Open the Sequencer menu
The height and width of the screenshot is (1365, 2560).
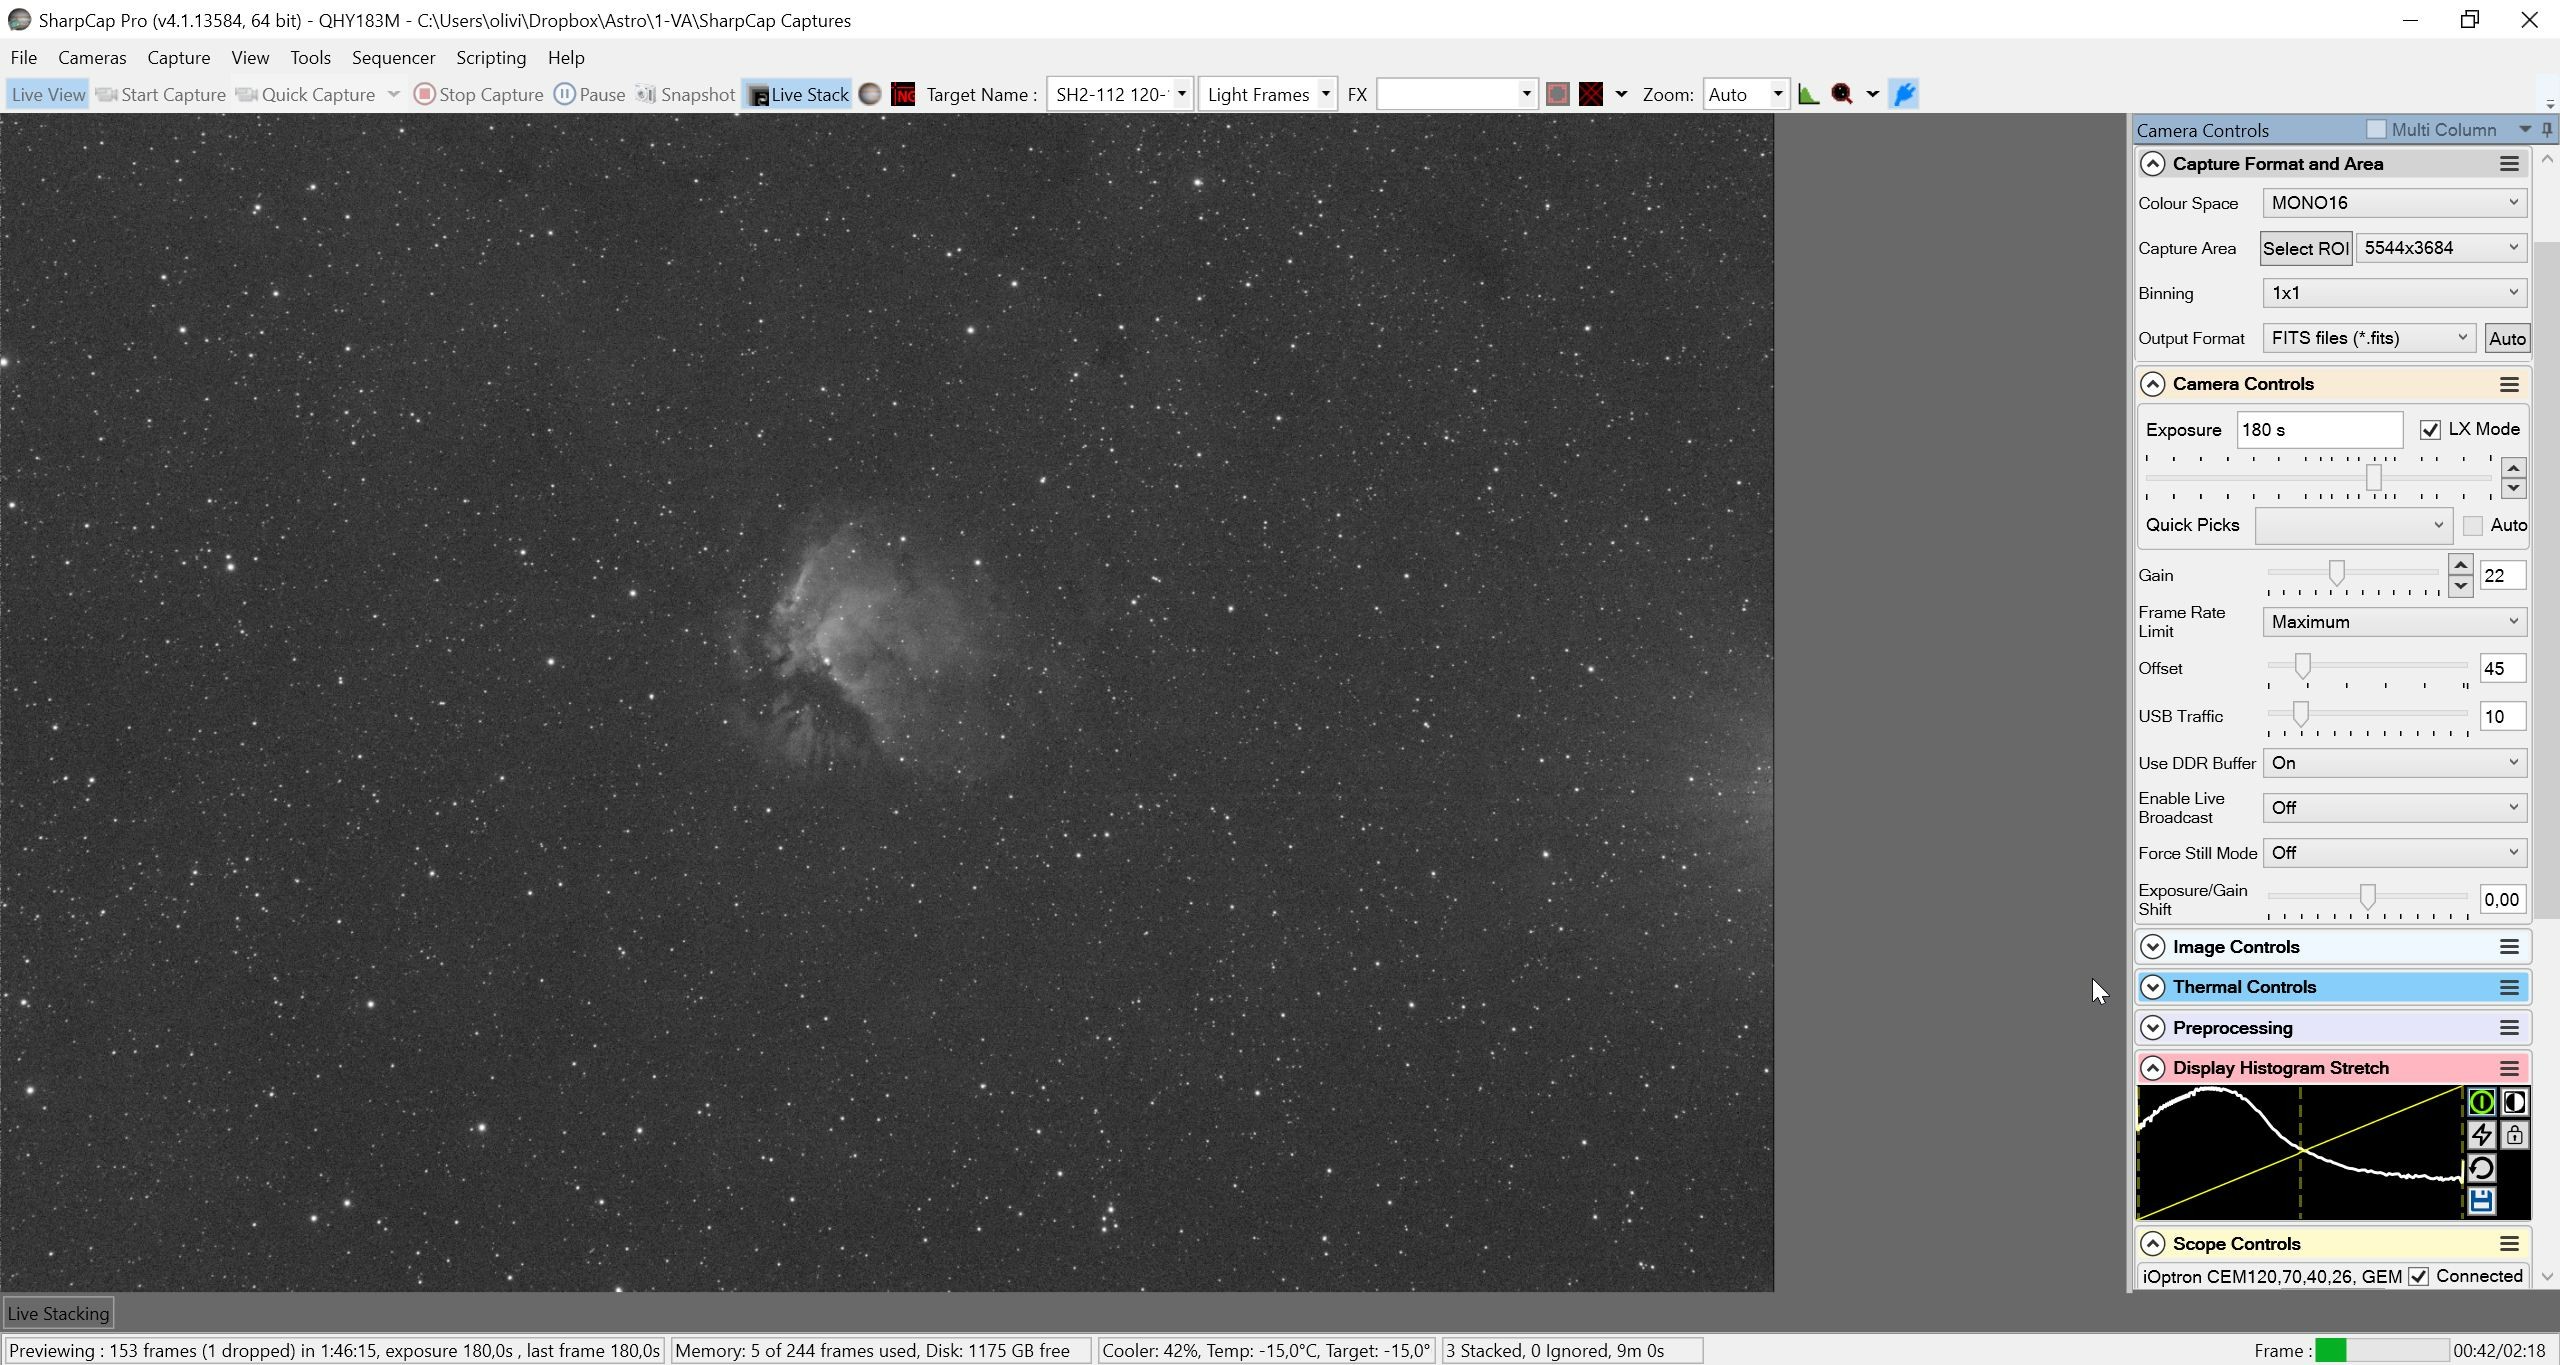click(x=393, y=57)
